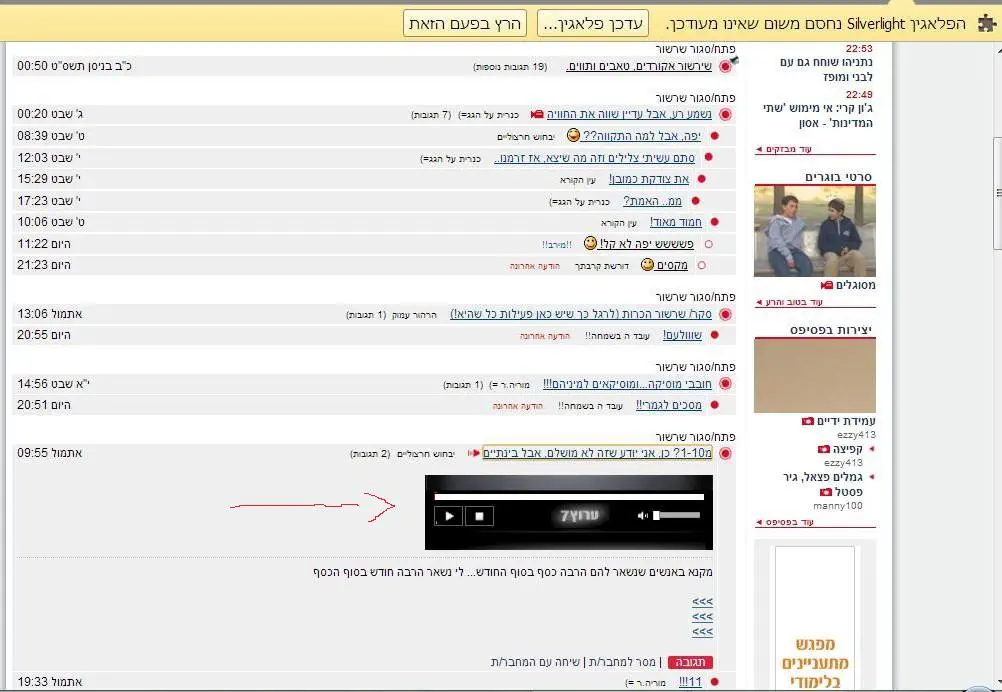This screenshot has width=1002, height=692.
Task: Toggle open/close thread above חובבי מוסיקה
Action: click(696, 367)
